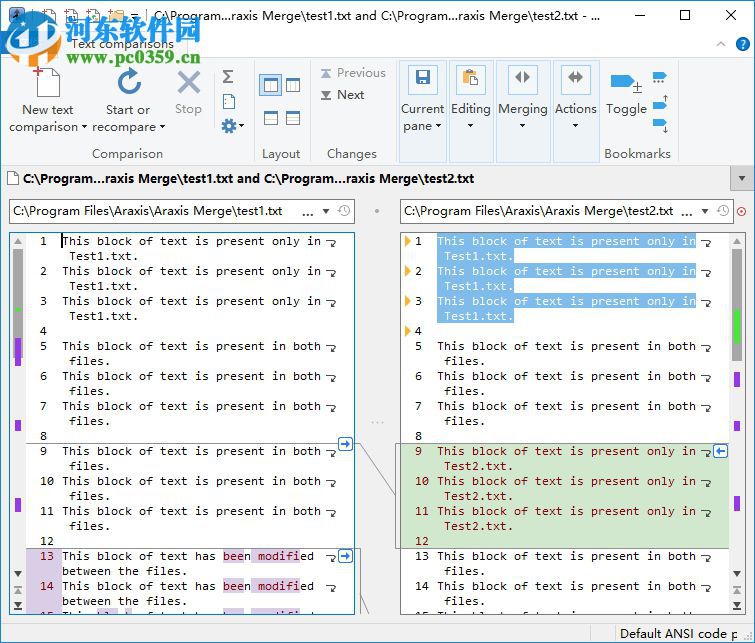Select three-pane vertical layout
Viewport: 755px width, 643px height.
click(293, 86)
